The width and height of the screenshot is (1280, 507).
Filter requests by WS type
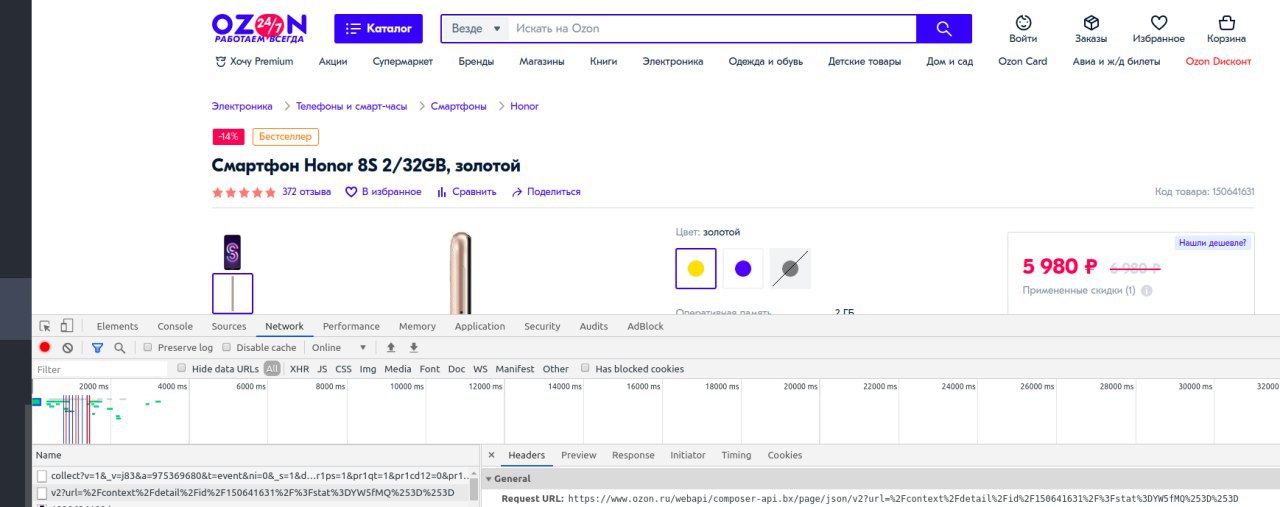coord(480,369)
